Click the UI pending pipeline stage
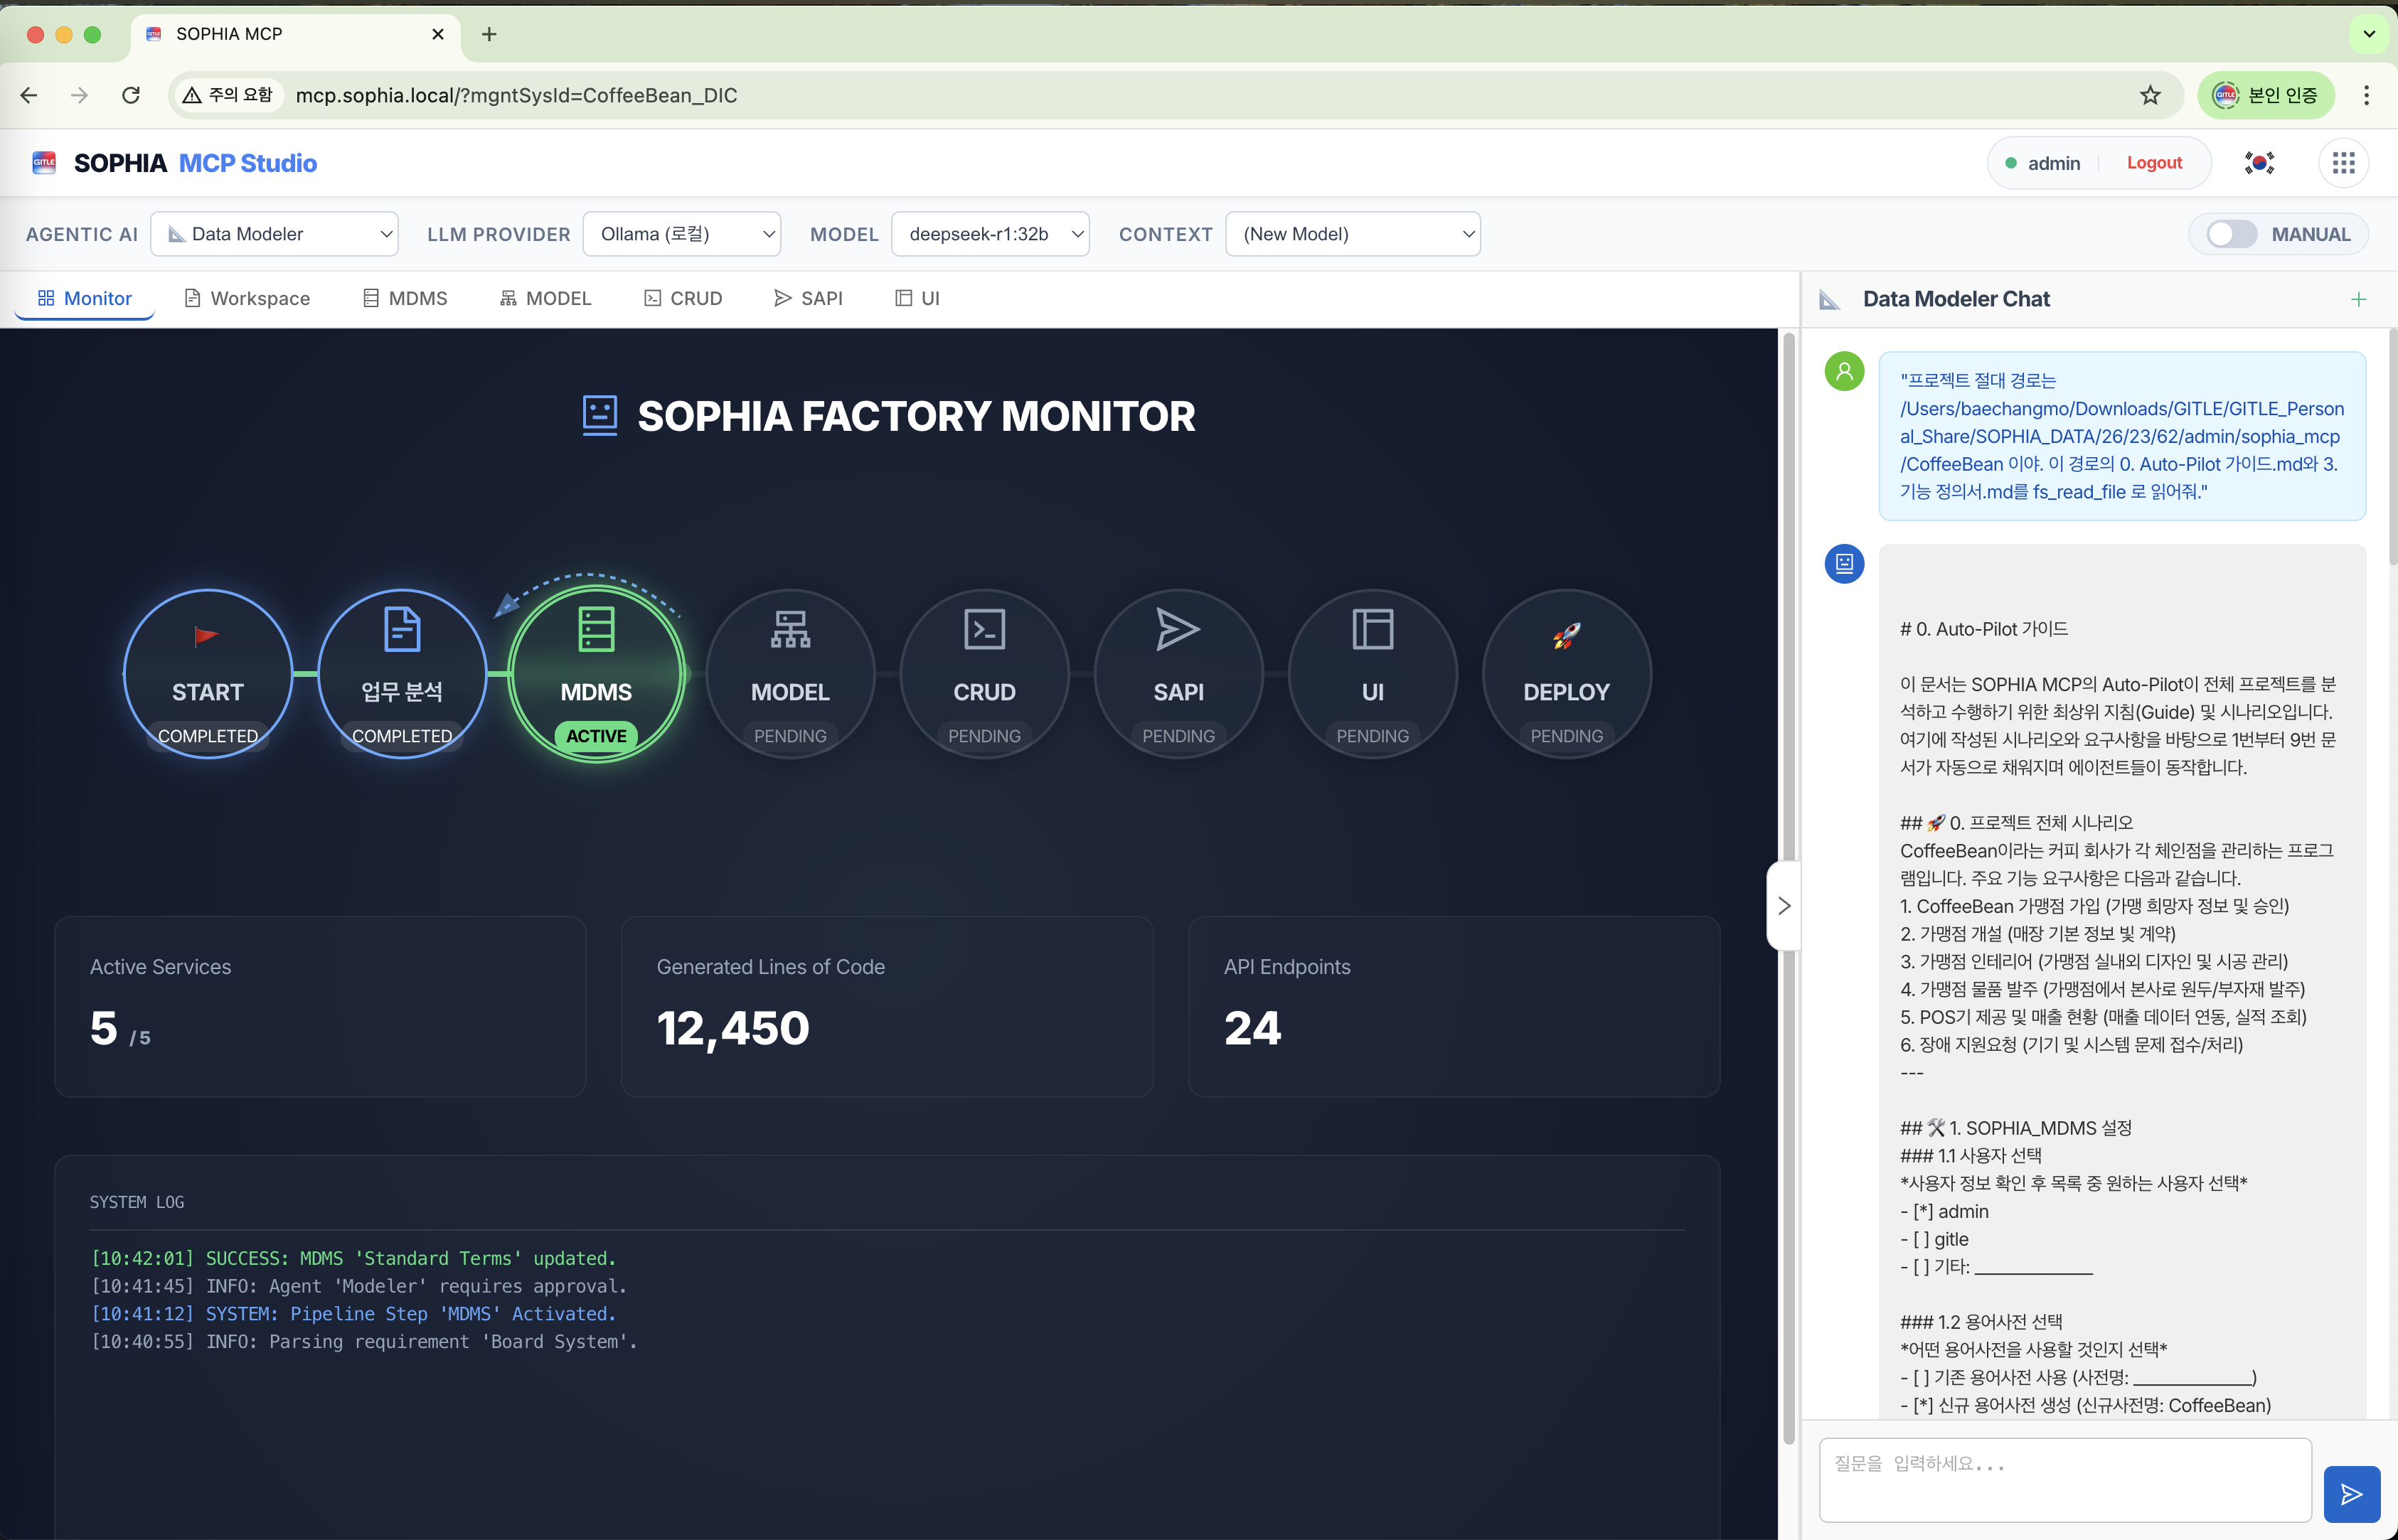Image resolution: width=2398 pixels, height=1540 pixels. (1372, 673)
